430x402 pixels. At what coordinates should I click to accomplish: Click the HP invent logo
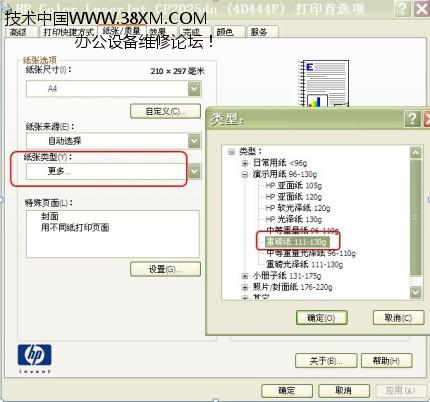[34, 358]
